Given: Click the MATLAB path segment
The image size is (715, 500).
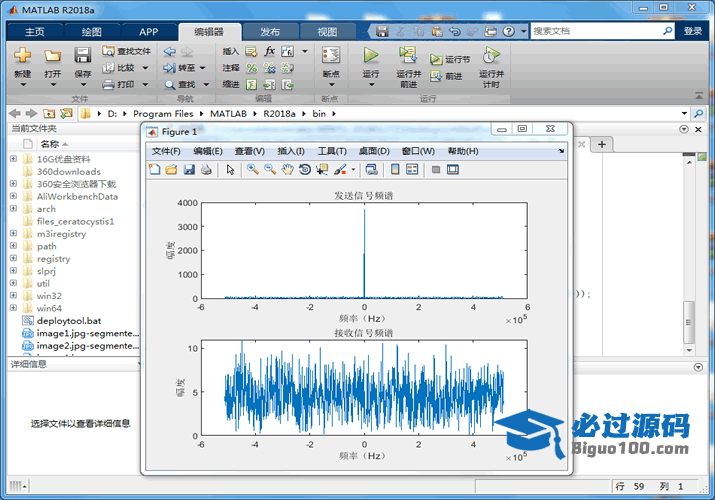Looking at the screenshot, I should click(x=228, y=113).
